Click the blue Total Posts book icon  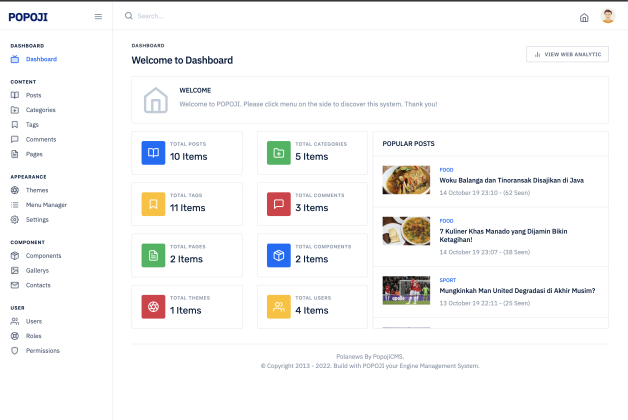click(153, 153)
